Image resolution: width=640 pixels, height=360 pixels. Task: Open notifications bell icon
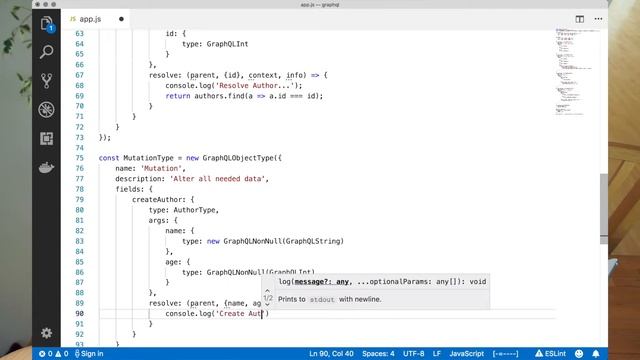click(596, 353)
